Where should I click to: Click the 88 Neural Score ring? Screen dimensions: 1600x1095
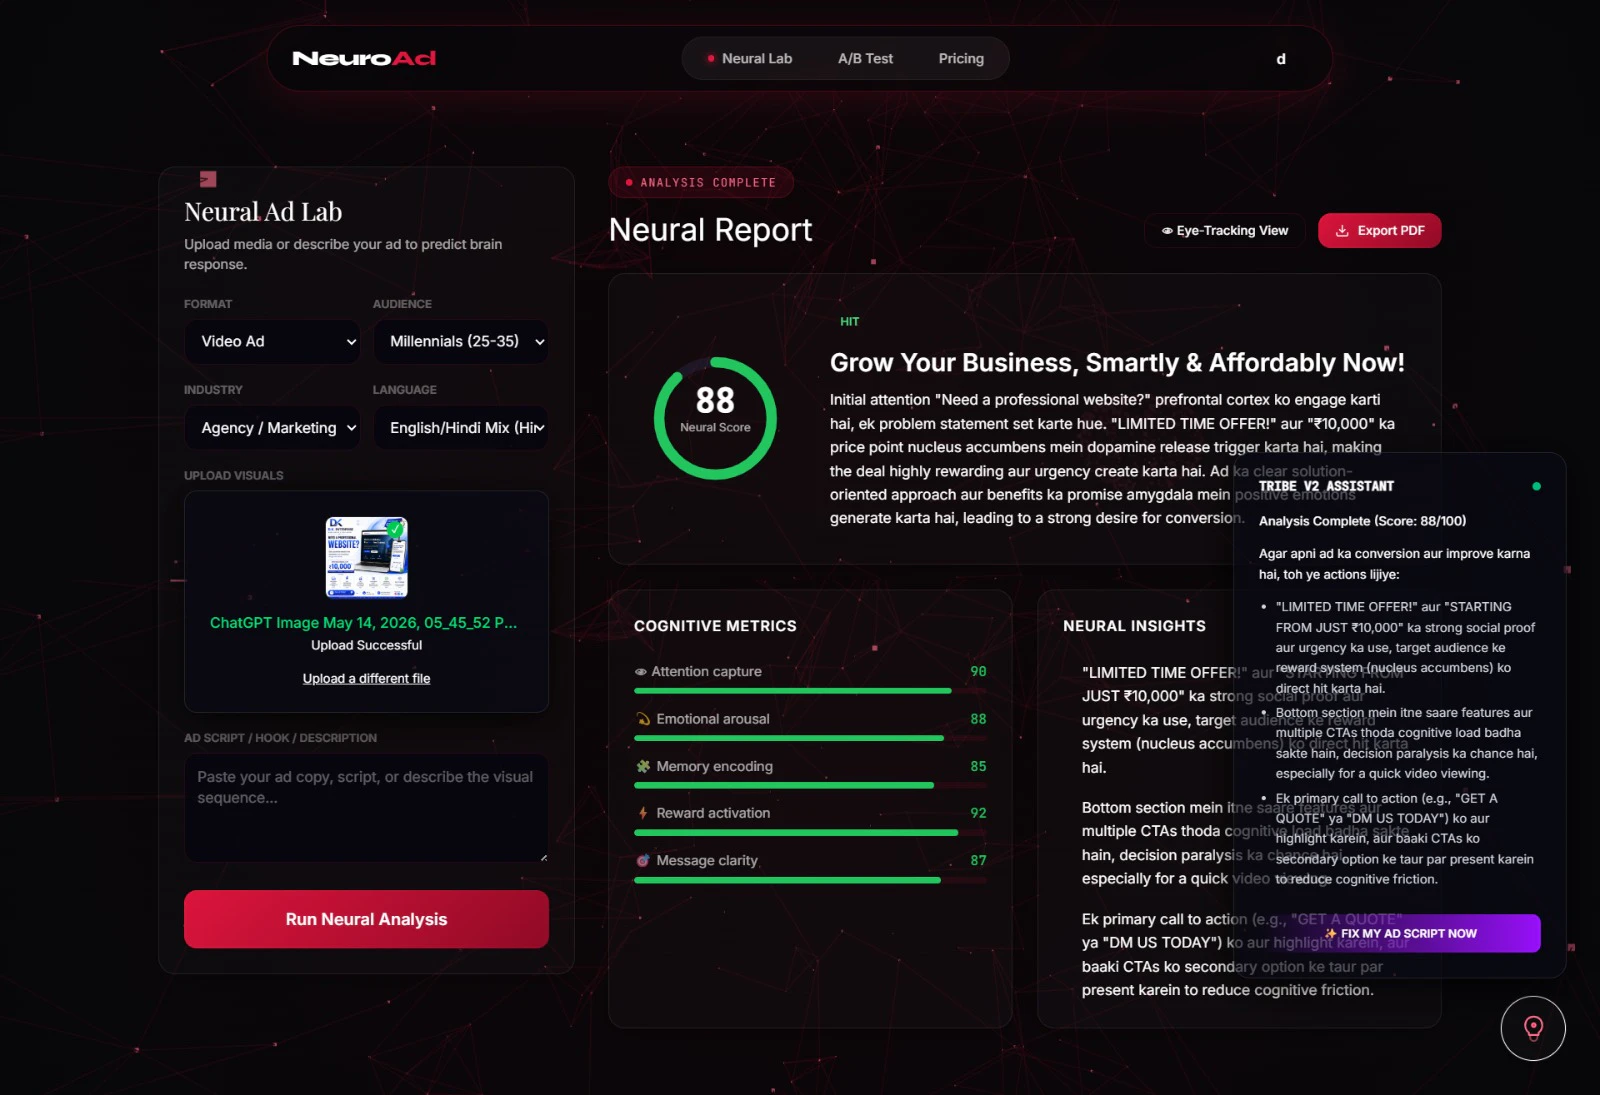(715, 418)
